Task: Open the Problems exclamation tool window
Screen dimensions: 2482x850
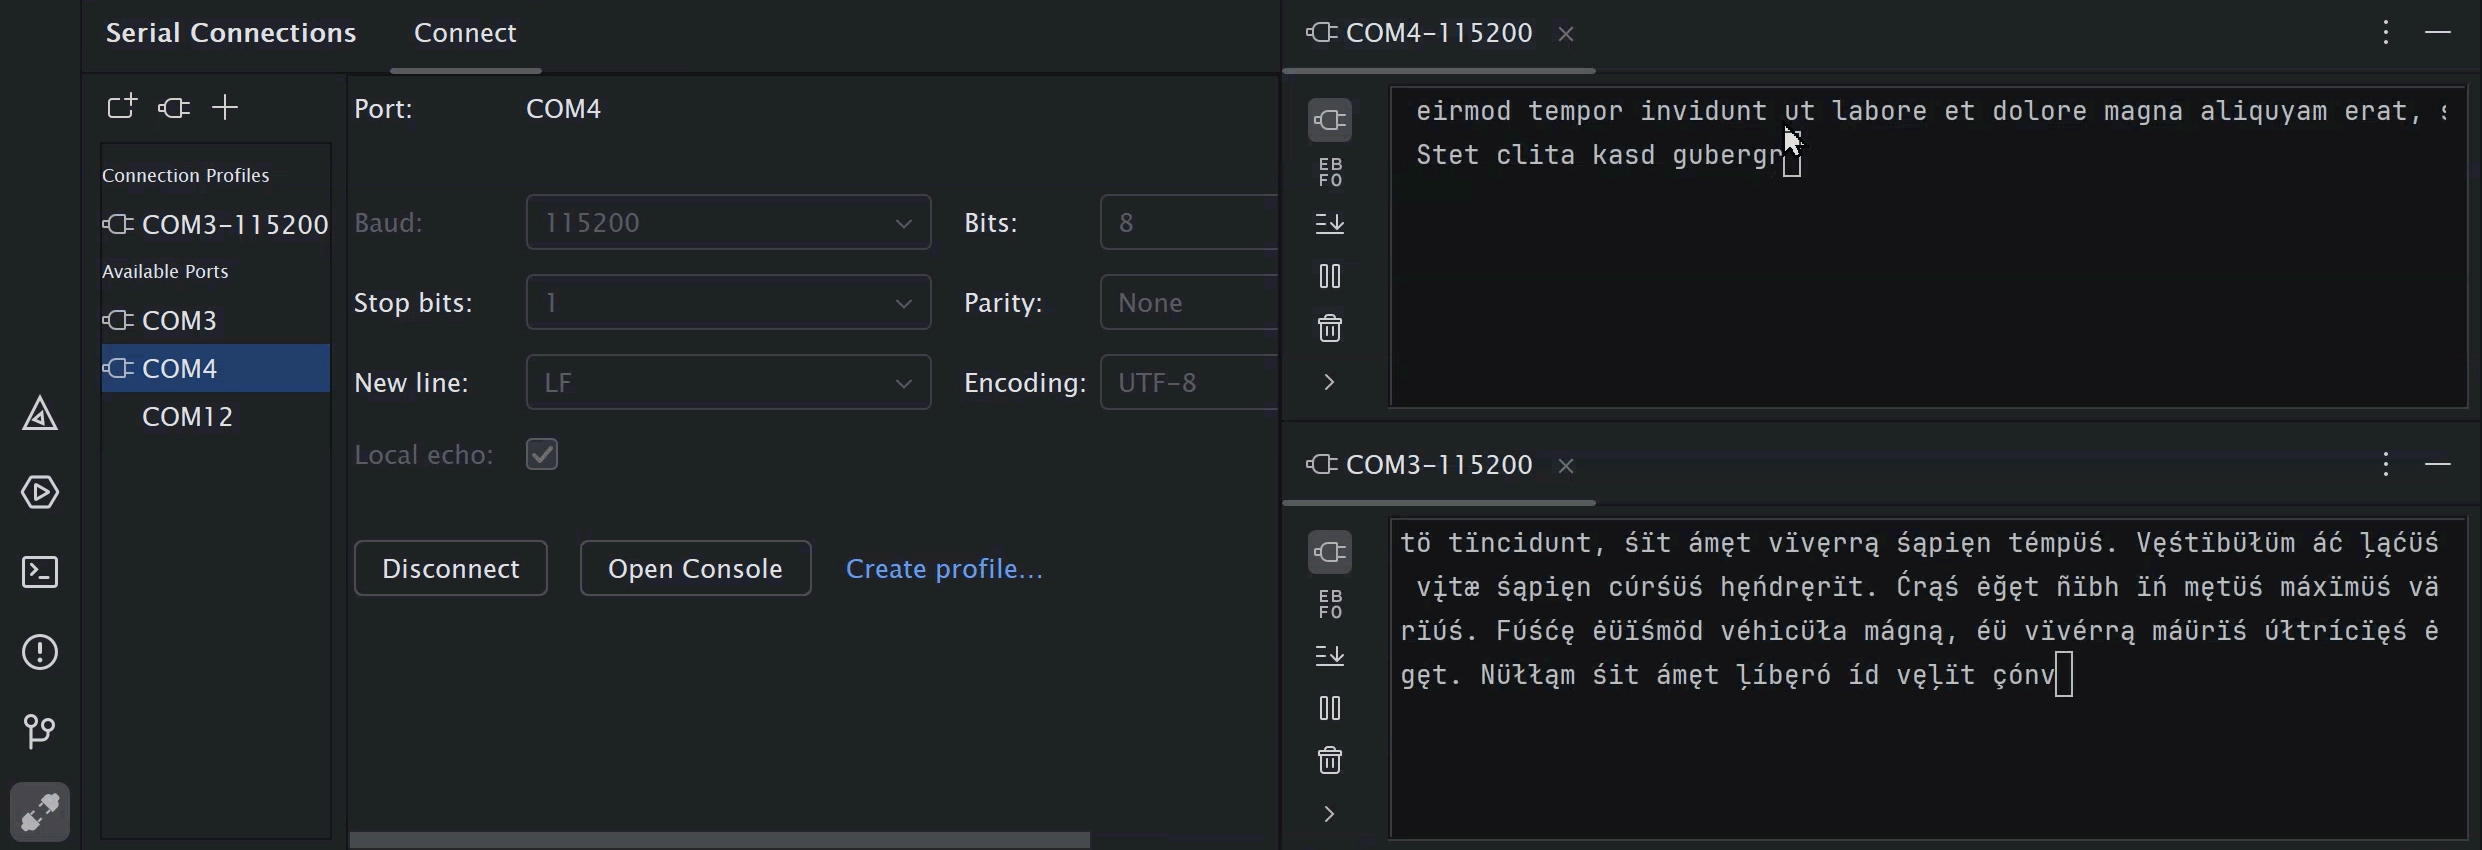Action: tap(40, 652)
